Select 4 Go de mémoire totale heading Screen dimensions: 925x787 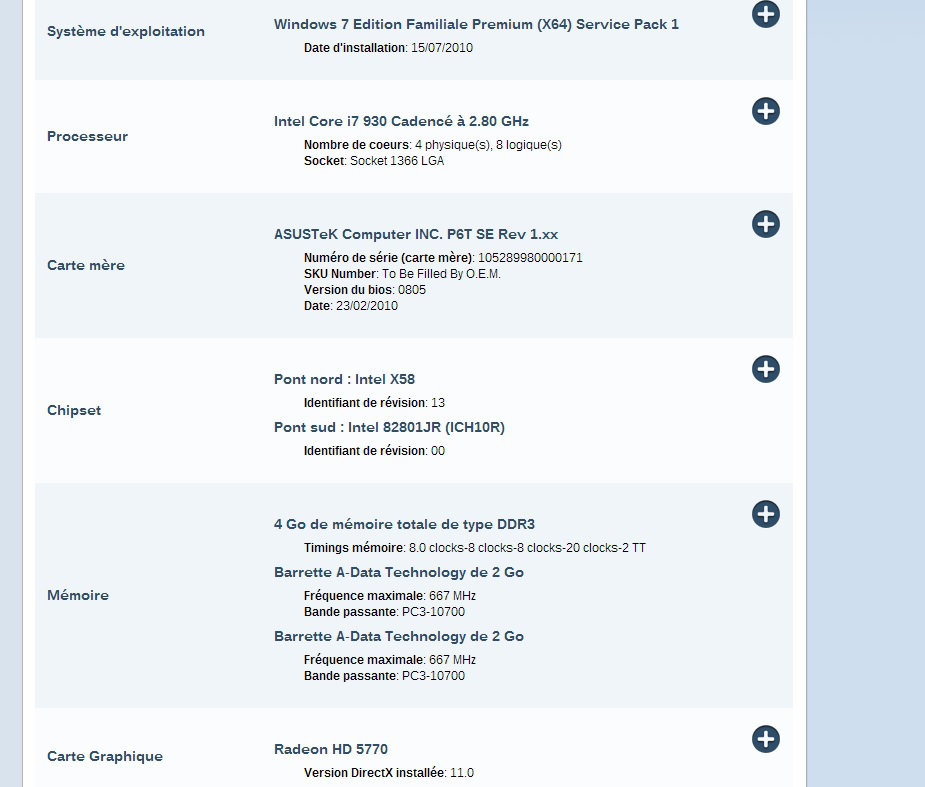click(405, 524)
